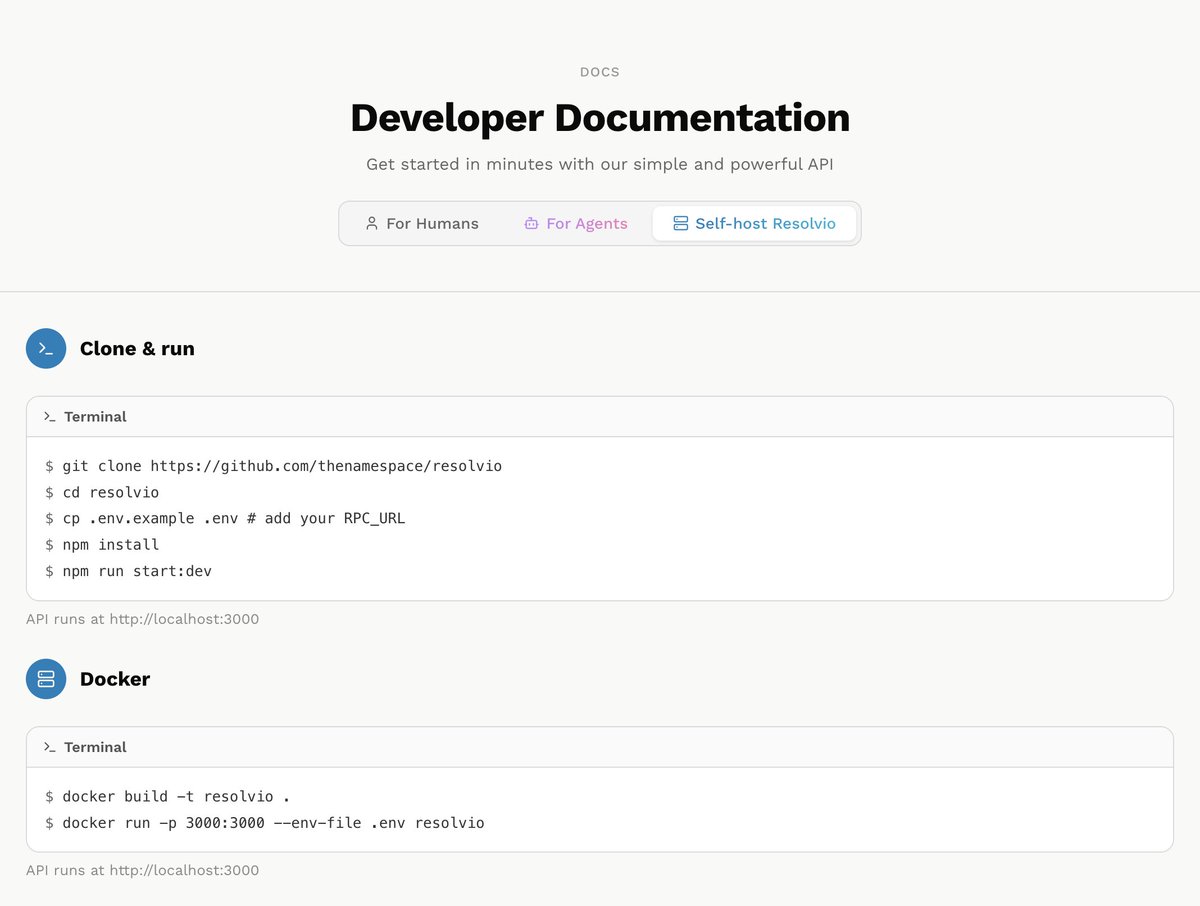The width and height of the screenshot is (1200, 906).
Task: Click the 'Get started in minutes' subtitle
Action: tap(600, 164)
